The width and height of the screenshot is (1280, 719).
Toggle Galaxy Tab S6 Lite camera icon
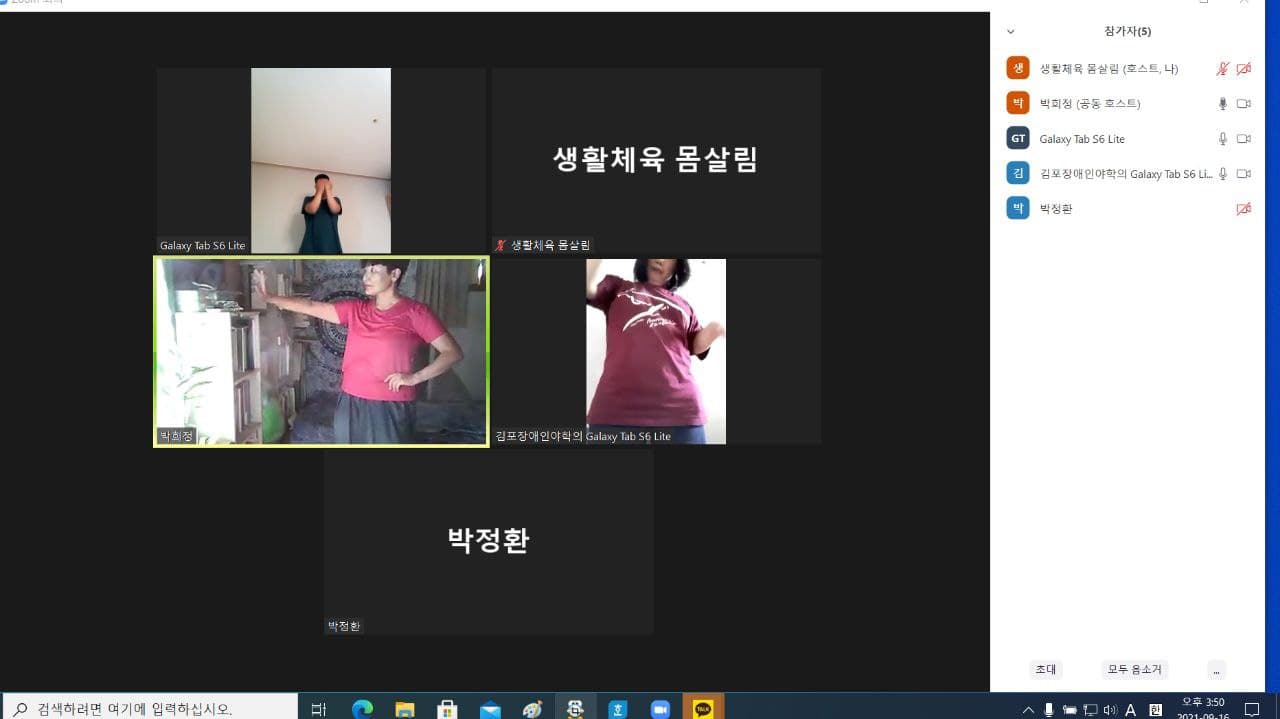click(1244, 139)
